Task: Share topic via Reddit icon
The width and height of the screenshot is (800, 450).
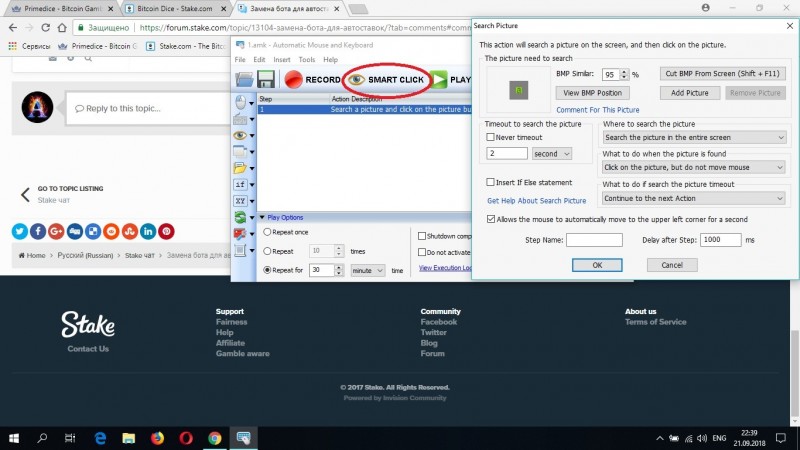Action: click(x=111, y=231)
